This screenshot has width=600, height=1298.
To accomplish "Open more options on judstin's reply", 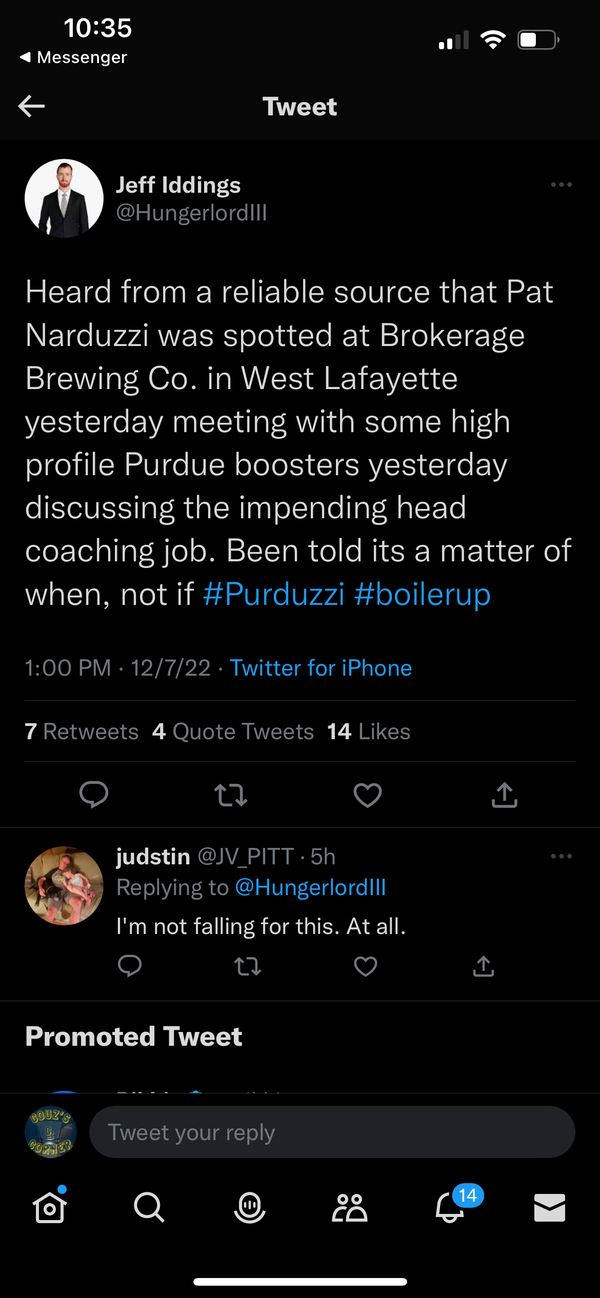I will [561, 856].
